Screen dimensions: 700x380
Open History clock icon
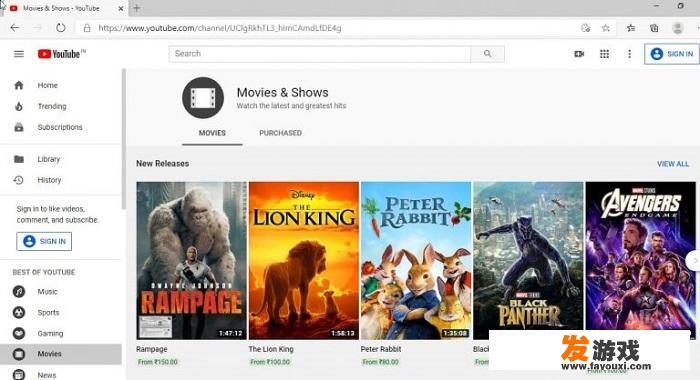18,180
